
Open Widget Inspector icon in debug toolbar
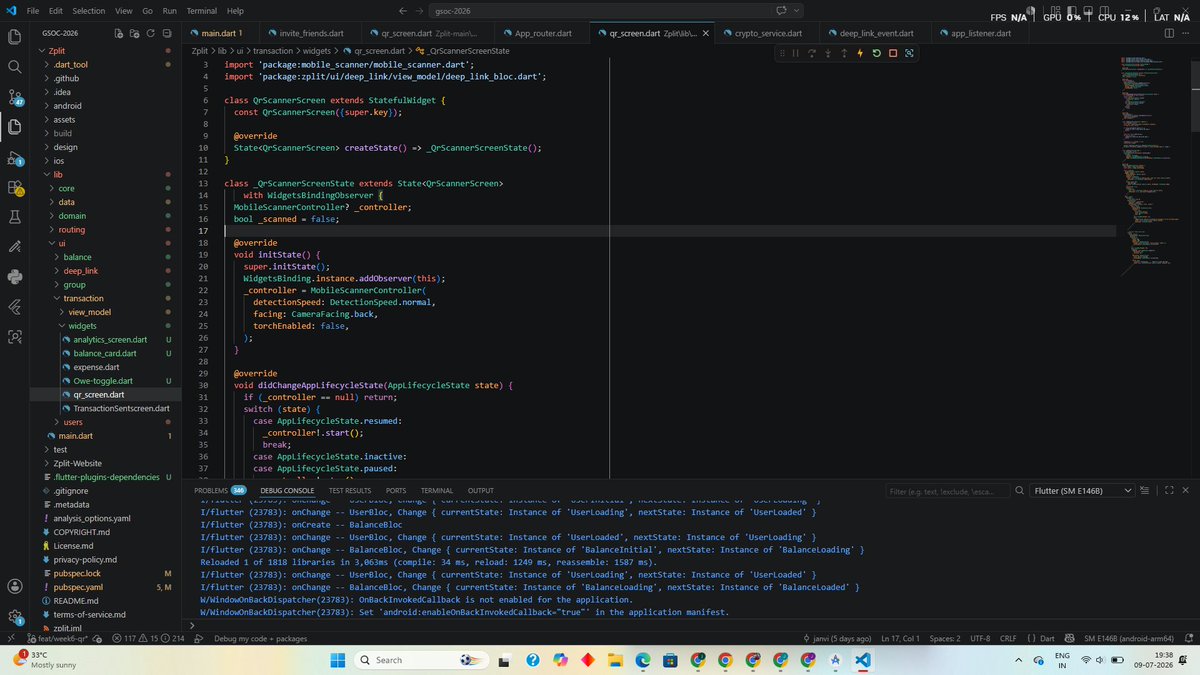909,53
